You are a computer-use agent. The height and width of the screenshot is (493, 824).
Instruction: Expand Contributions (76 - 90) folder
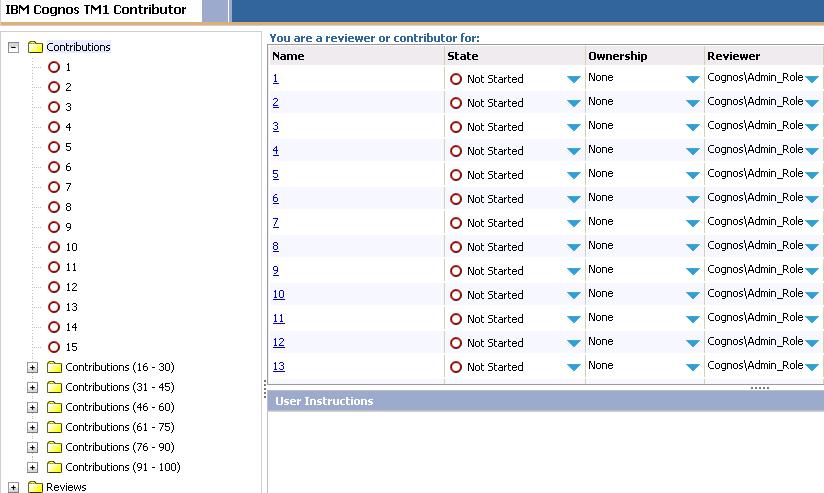coord(33,447)
